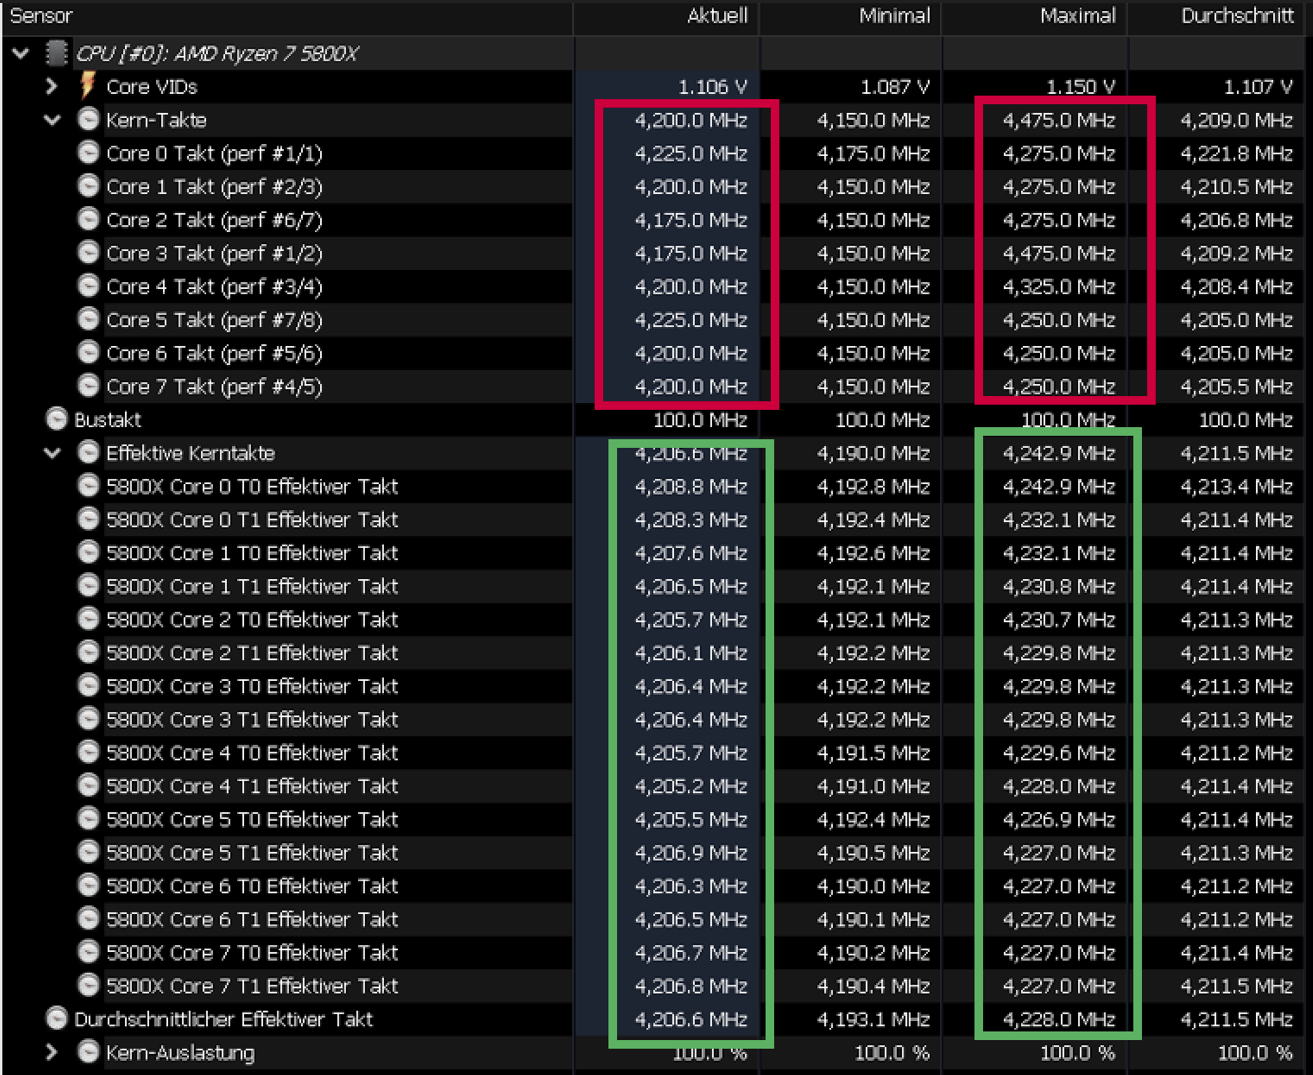
Task: Select 5800X Core 2 T0 Effektiver Takt label
Action: [252, 619]
